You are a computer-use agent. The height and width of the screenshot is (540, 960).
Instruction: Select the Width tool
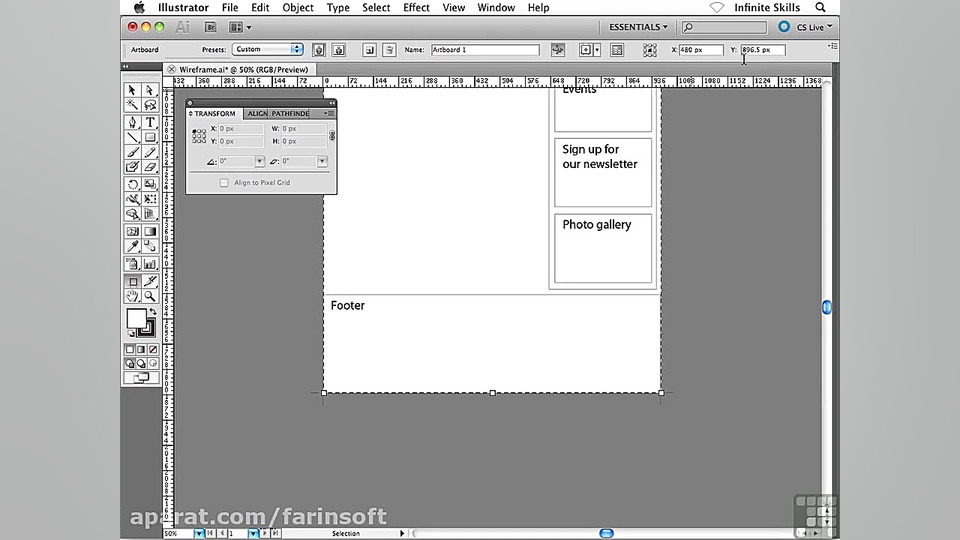click(x=132, y=199)
